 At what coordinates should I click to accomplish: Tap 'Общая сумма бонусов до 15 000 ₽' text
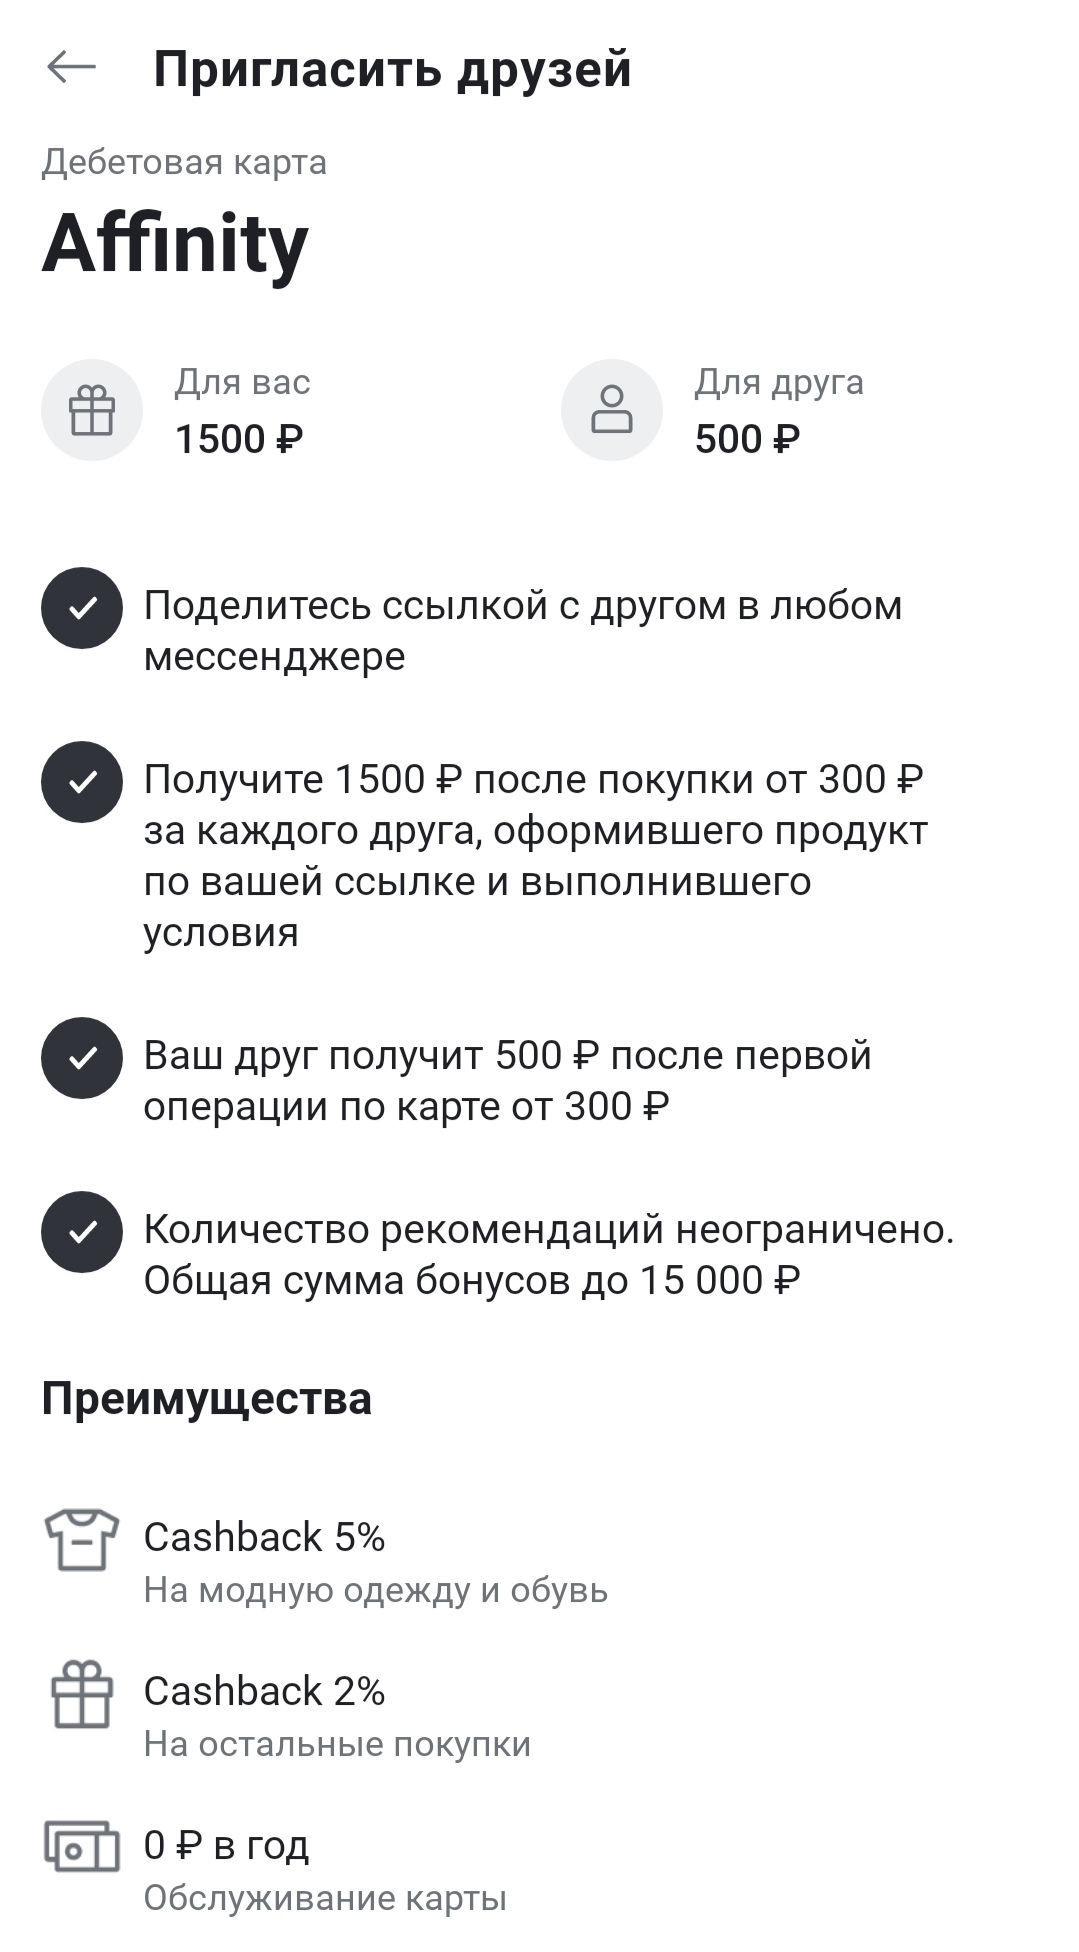[x=472, y=1280]
